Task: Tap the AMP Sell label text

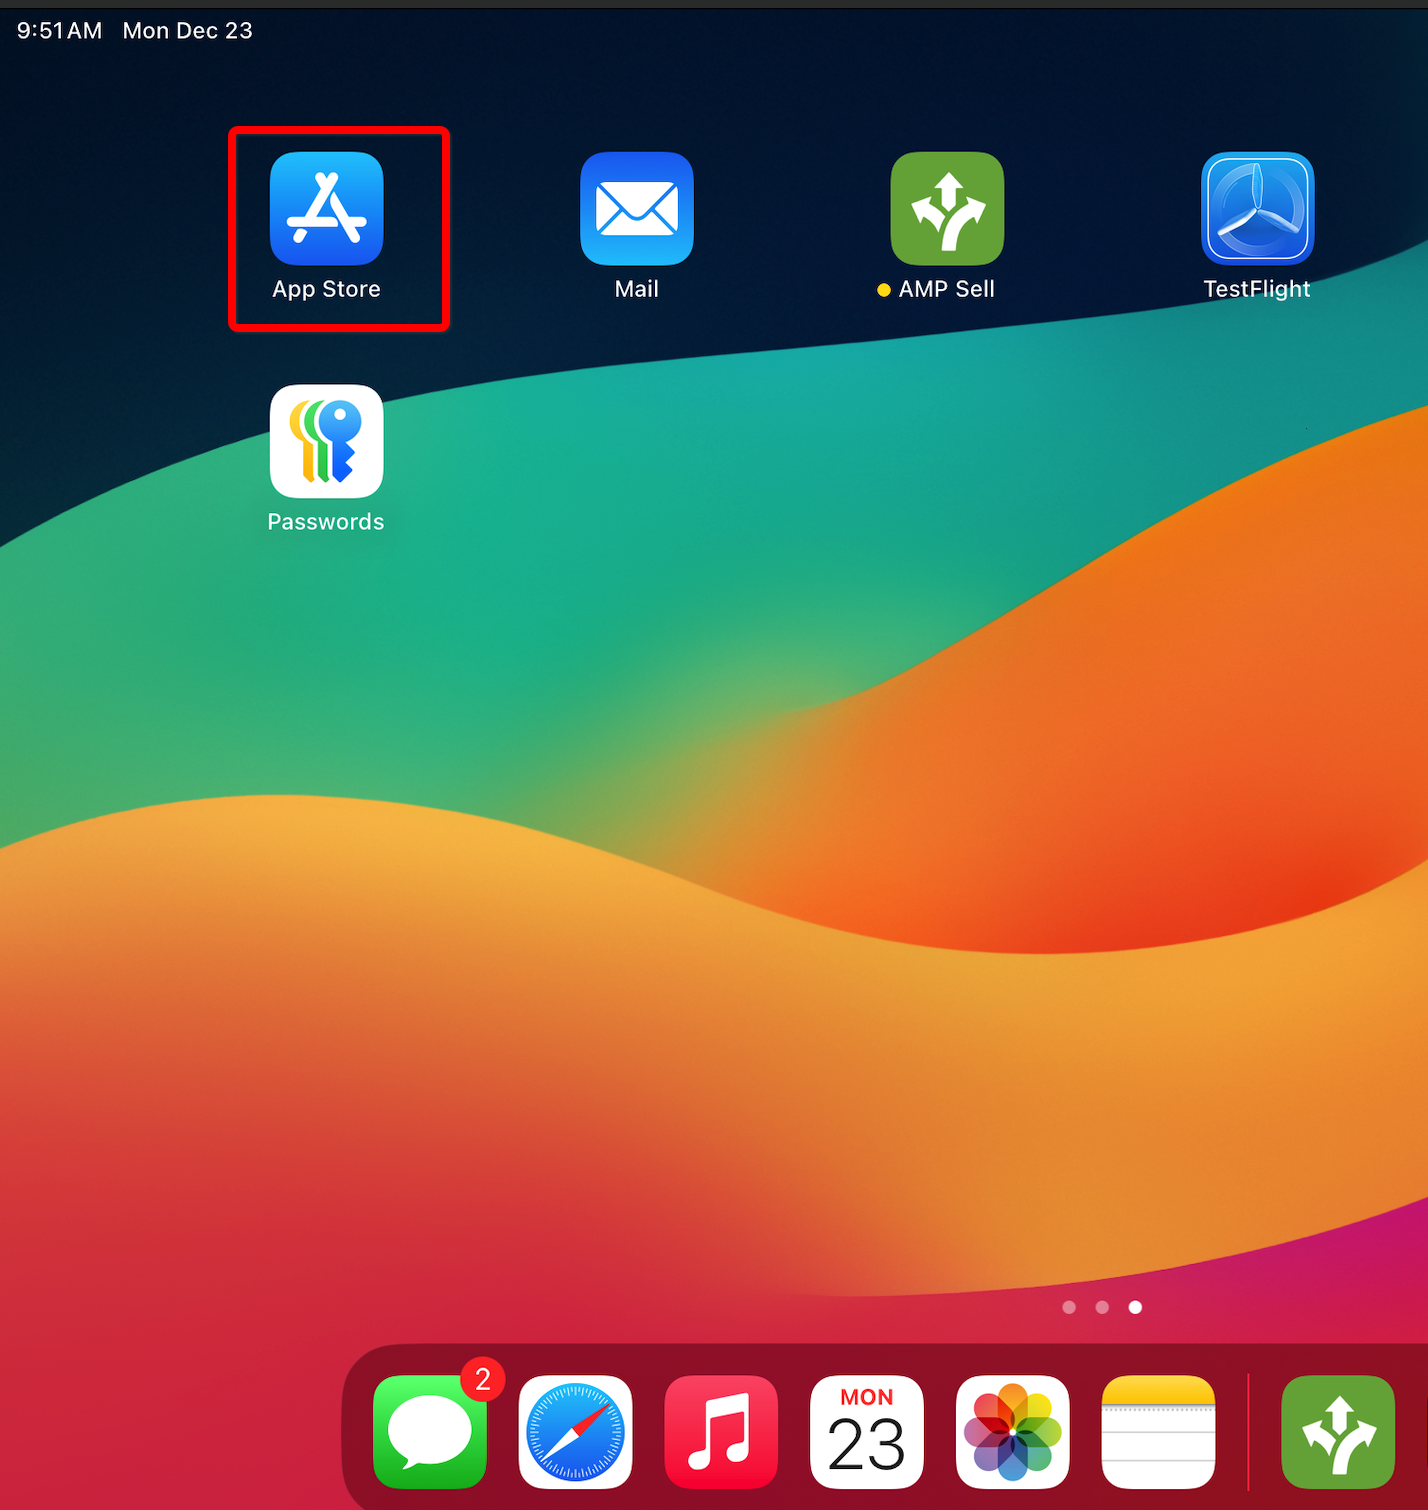Action: [947, 289]
